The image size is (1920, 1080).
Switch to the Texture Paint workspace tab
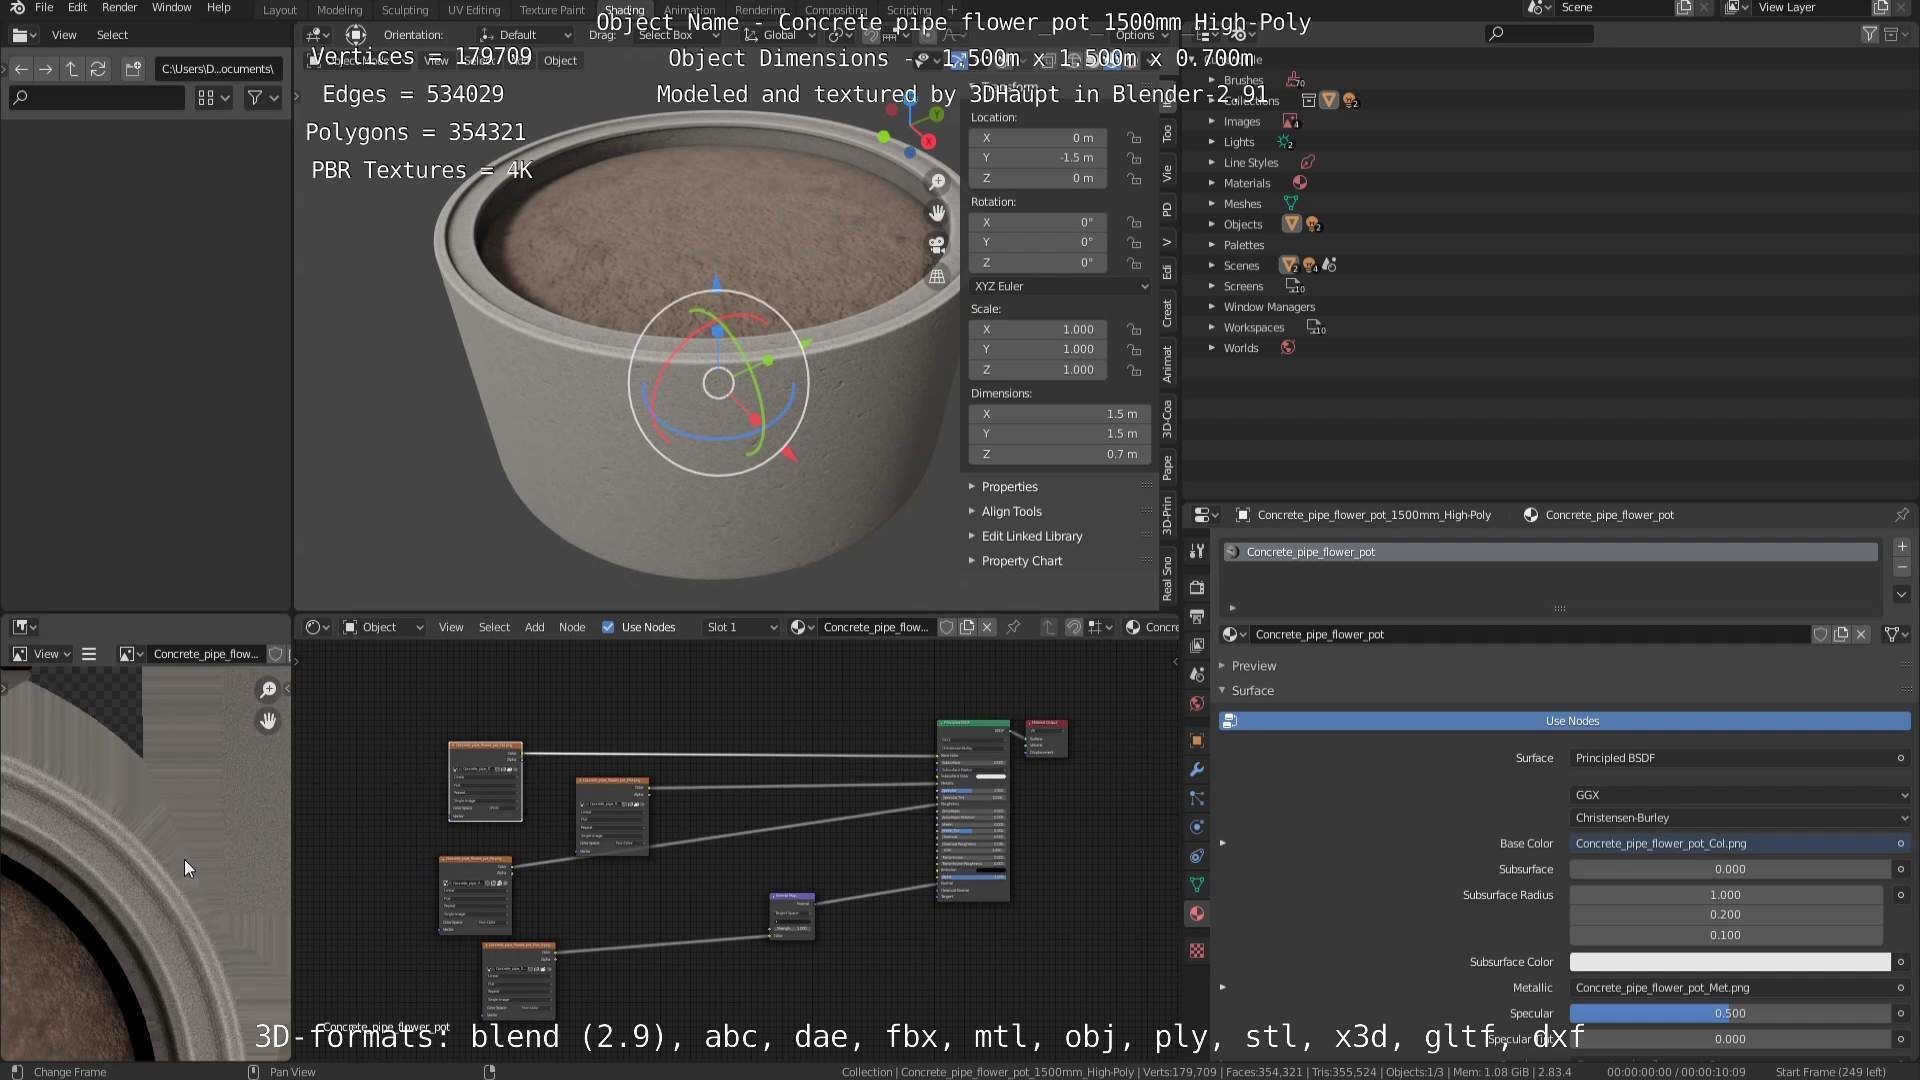pos(552,10)
